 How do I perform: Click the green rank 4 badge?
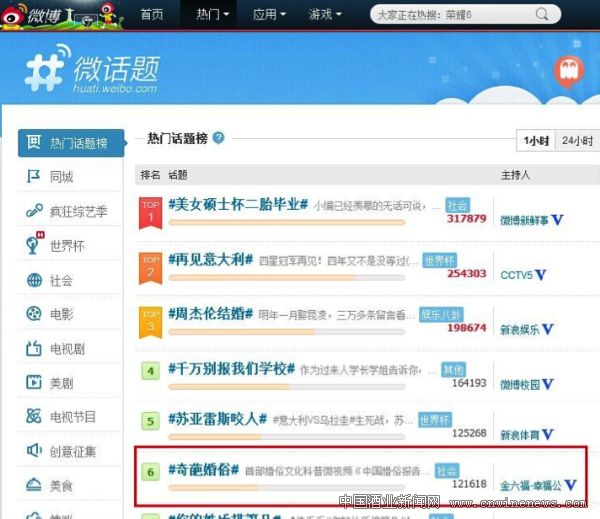tap(150, 371)
